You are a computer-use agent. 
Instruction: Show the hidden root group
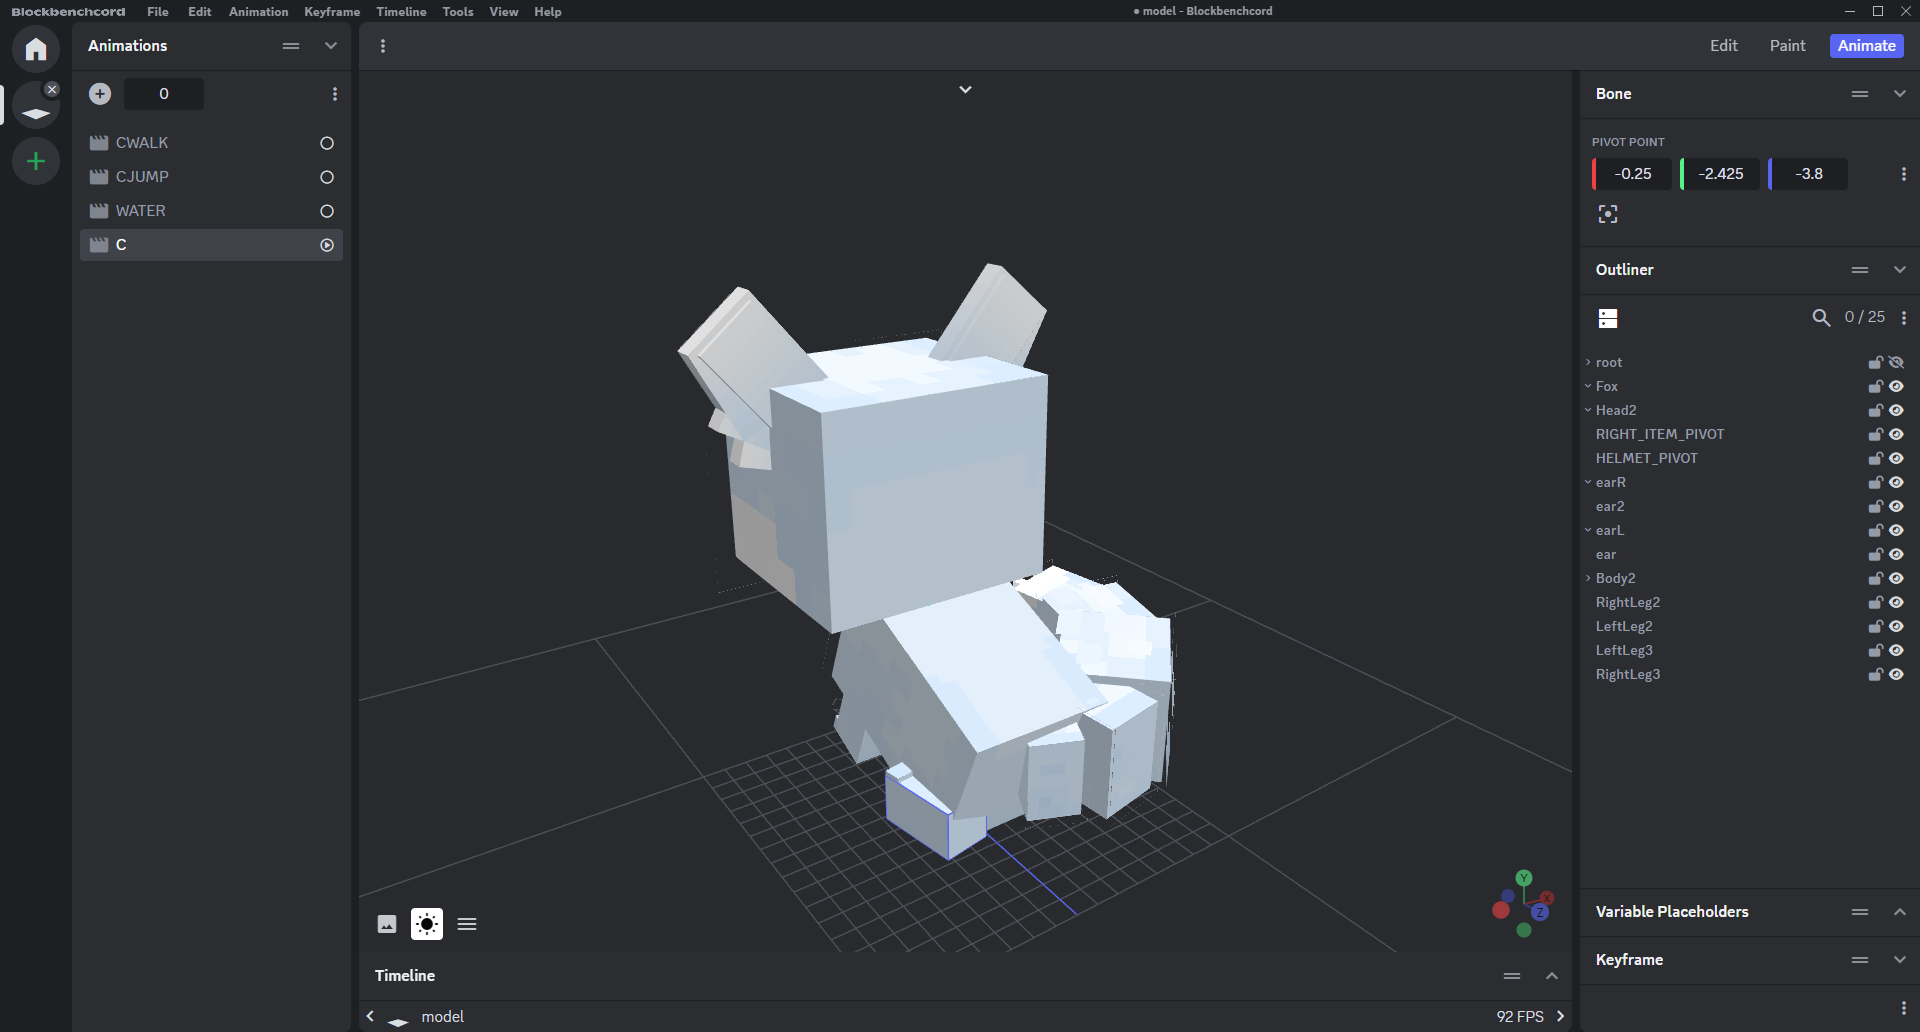pos(1896,363)
